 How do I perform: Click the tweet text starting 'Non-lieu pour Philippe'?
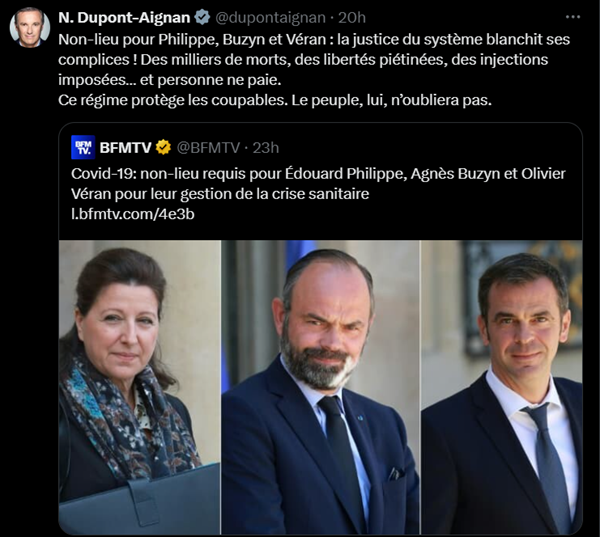[314, 60]
